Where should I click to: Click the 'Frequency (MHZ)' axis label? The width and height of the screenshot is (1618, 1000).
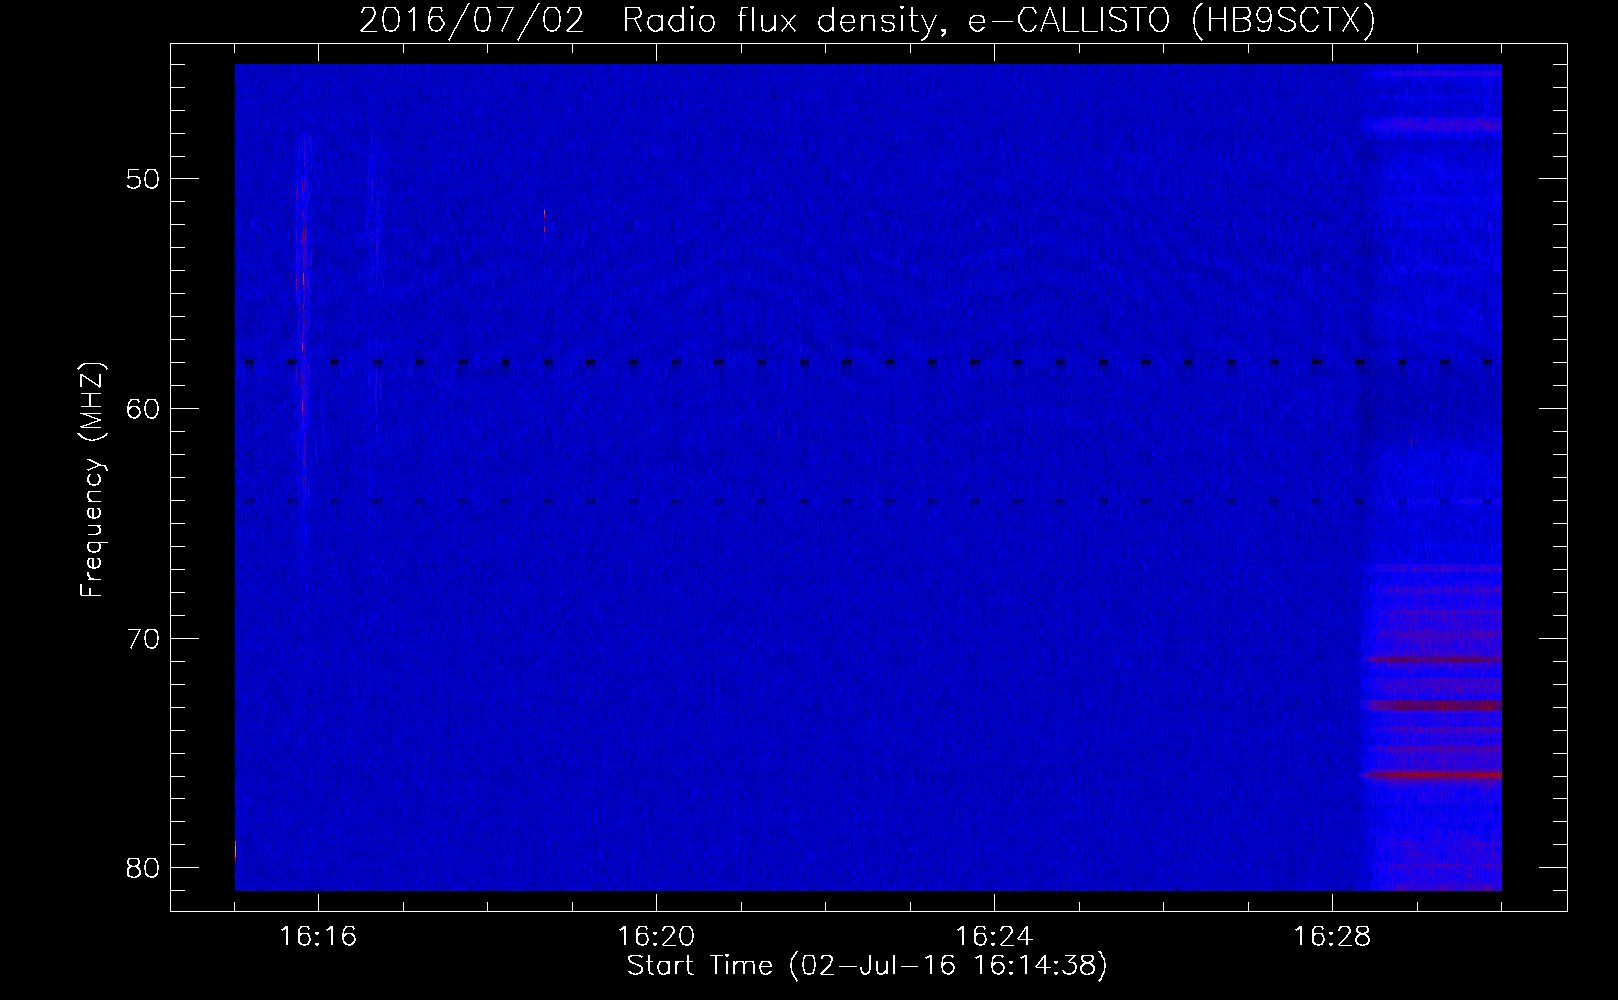[92, 480]
